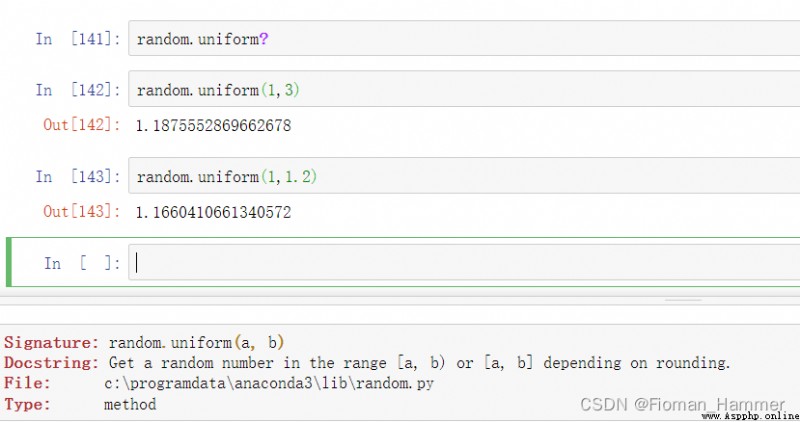The image size is (800, 422).
Task: Focus the empty active code cell
Action: (460, 263)
